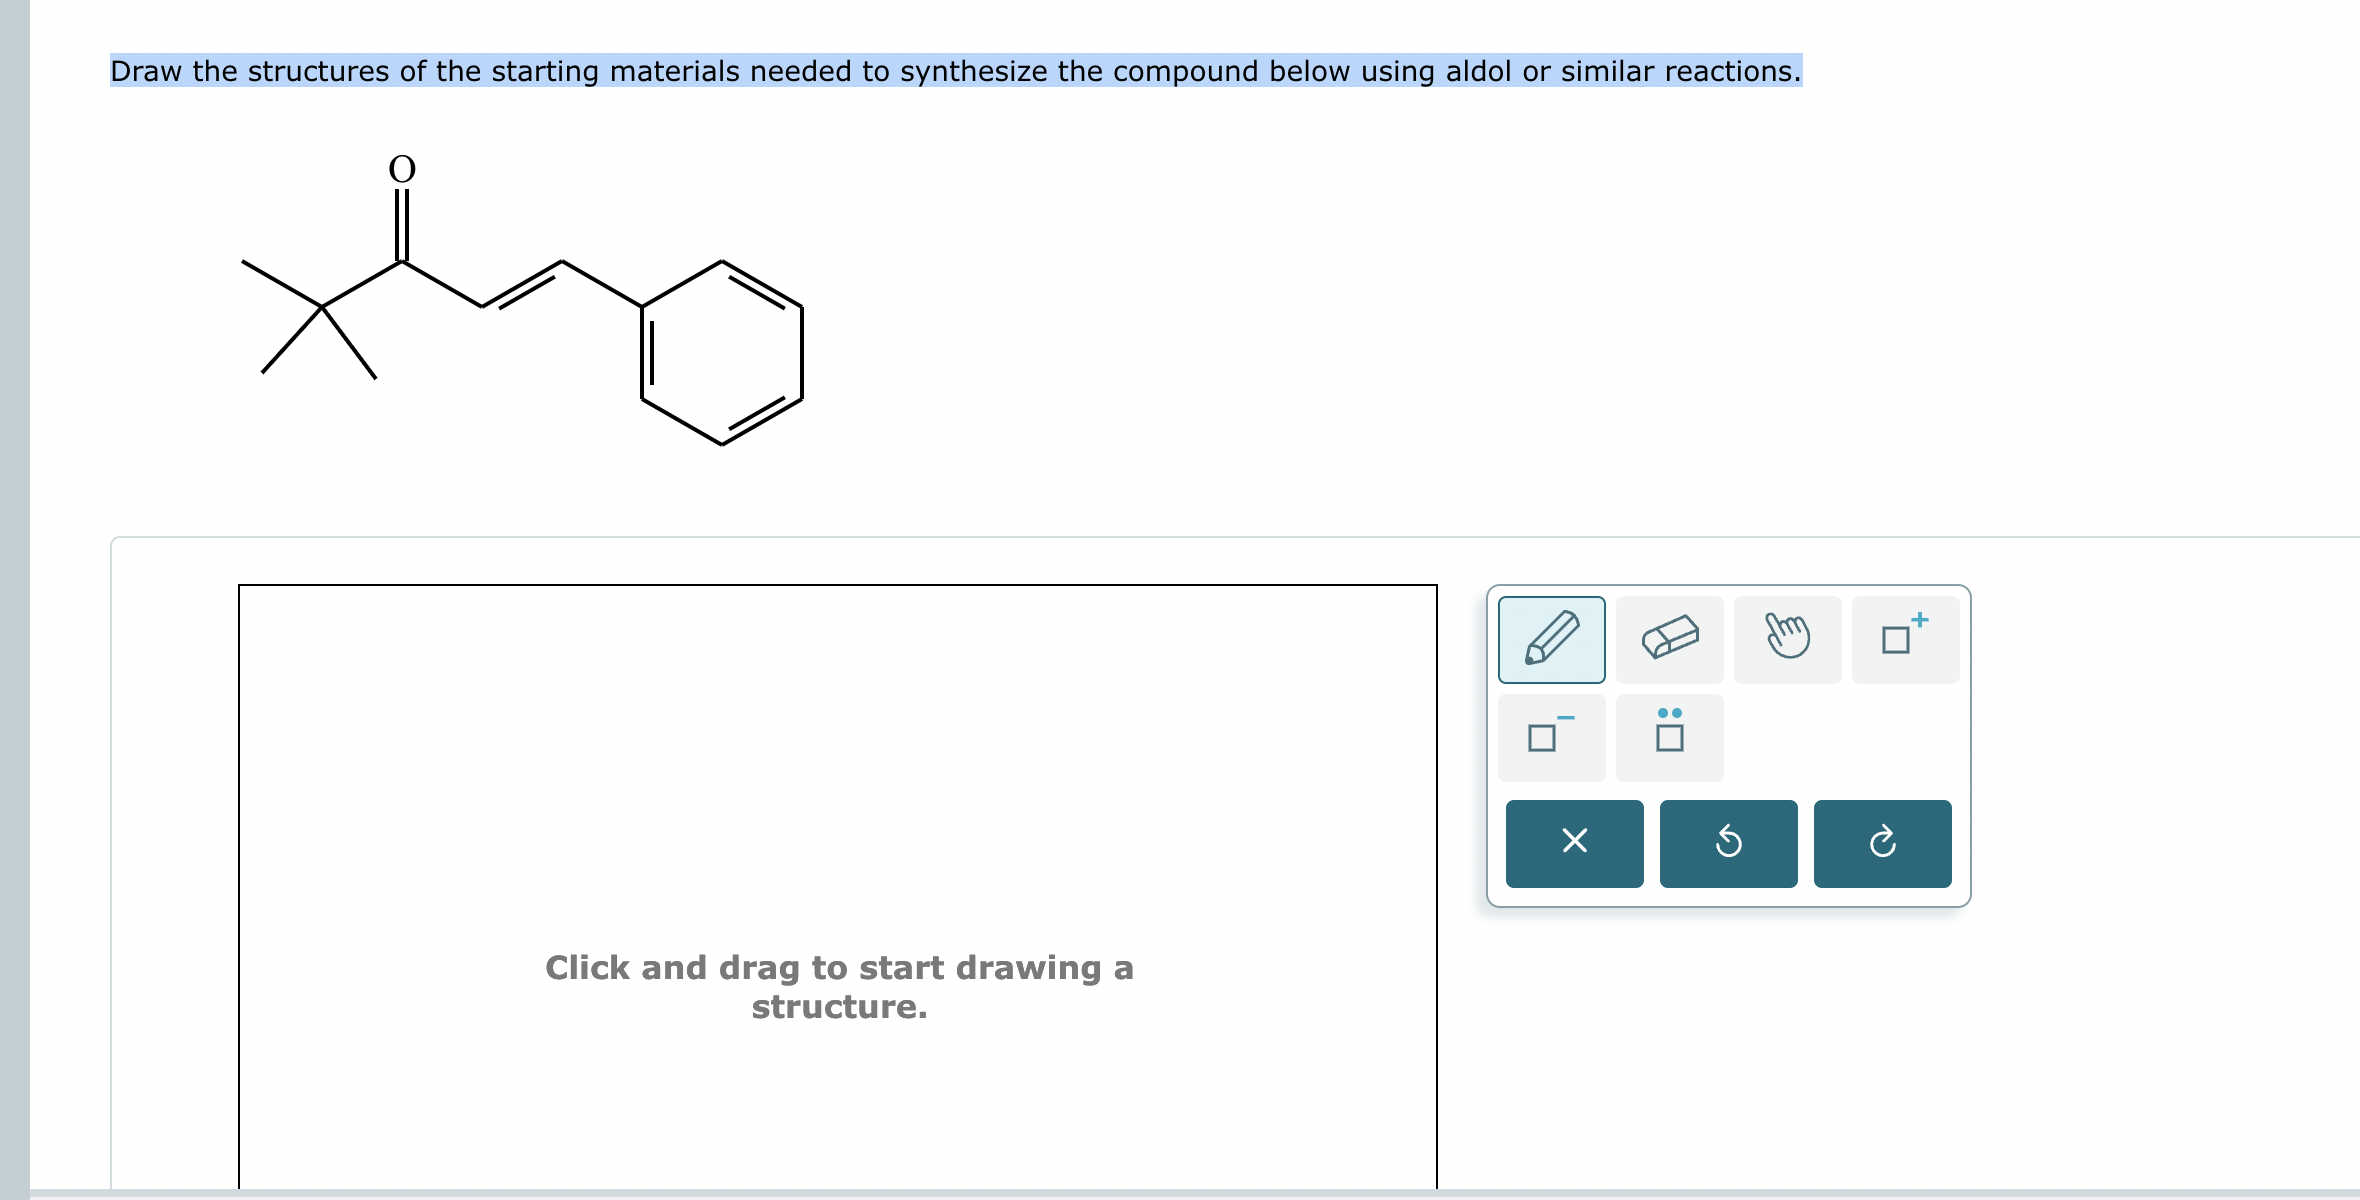The image size is (2360, 1200).
Task: Select the eraser tool
Action: click(x=1670, y=638)
